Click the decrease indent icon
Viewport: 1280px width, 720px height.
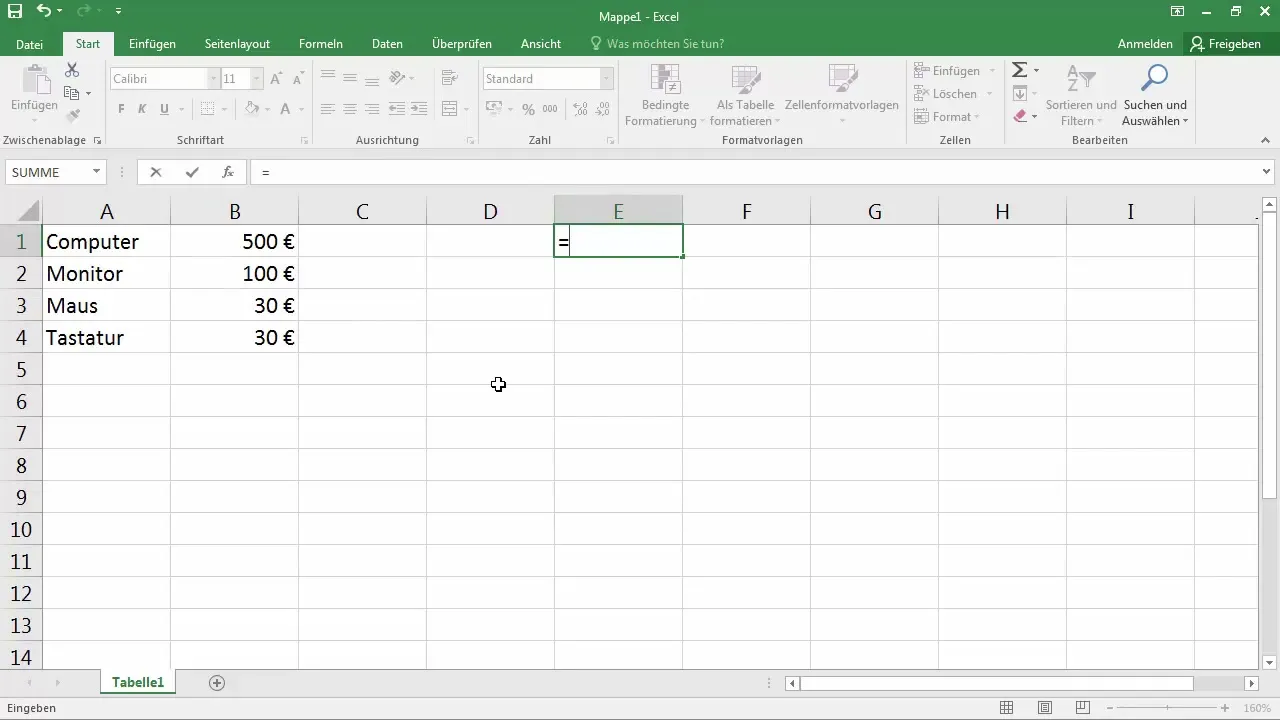click(x=396, y=109)
